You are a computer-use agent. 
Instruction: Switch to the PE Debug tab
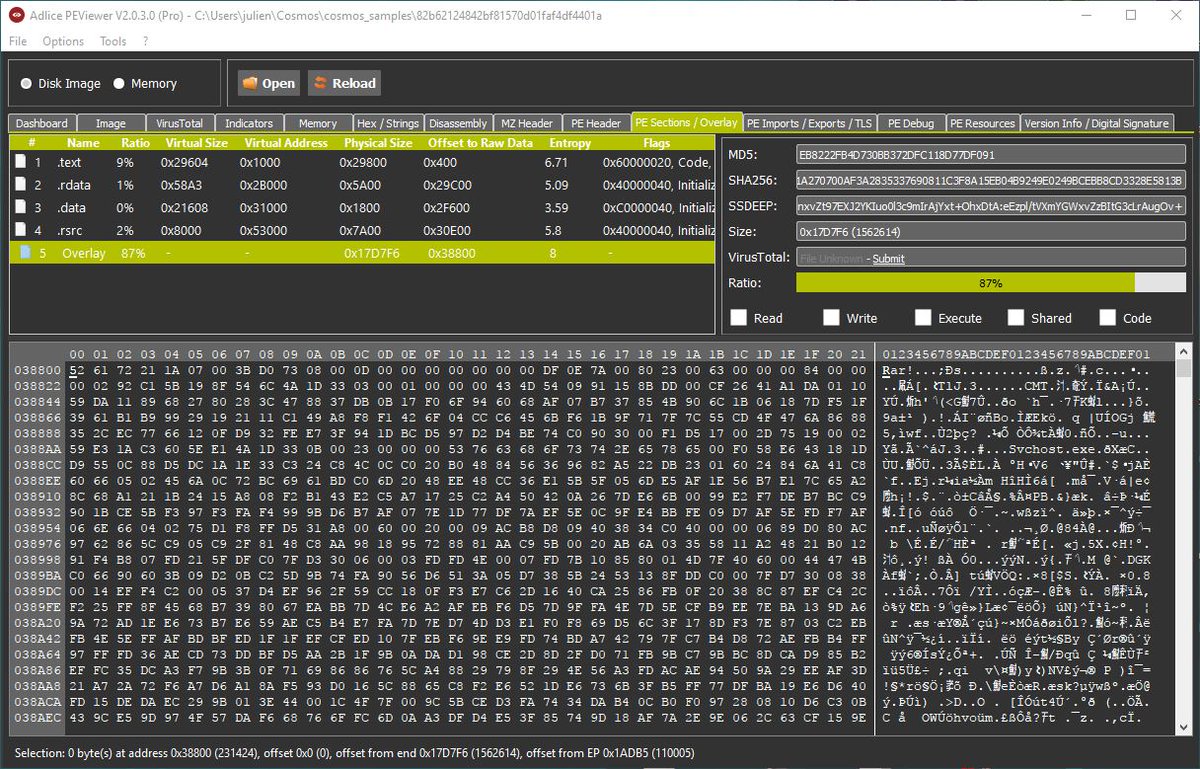coord(911,123)
